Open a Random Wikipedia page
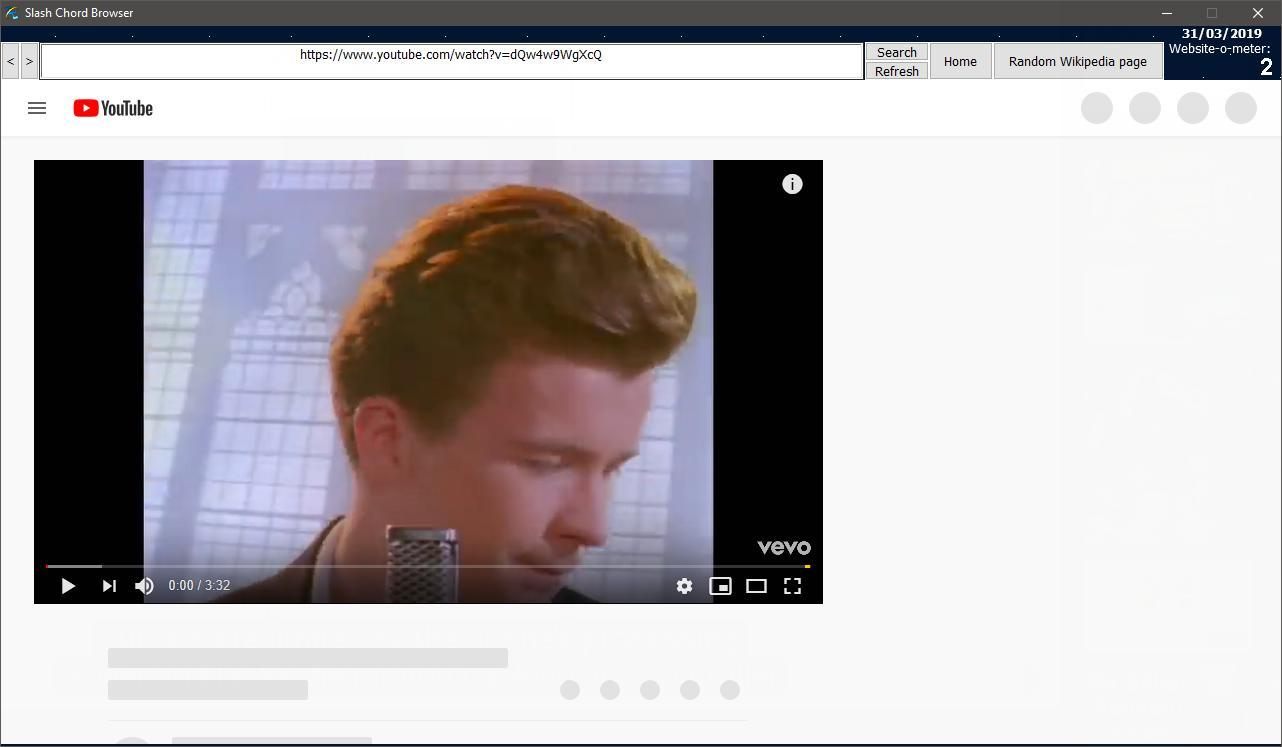1282x747 pixels. point(1078,61)
